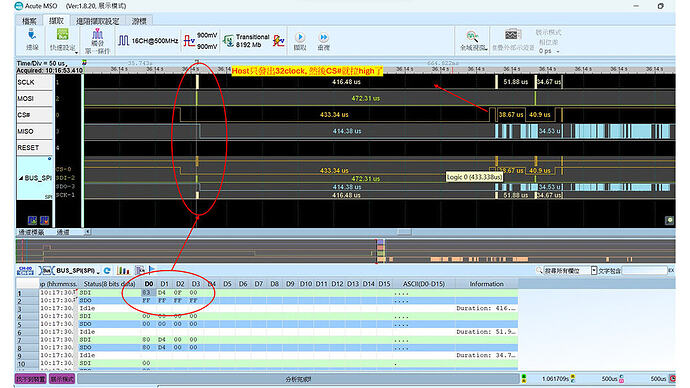Click the D0 column header
The width and height of the screenshot is (690, 388).
pyautogui.click(x=149, y=284)
